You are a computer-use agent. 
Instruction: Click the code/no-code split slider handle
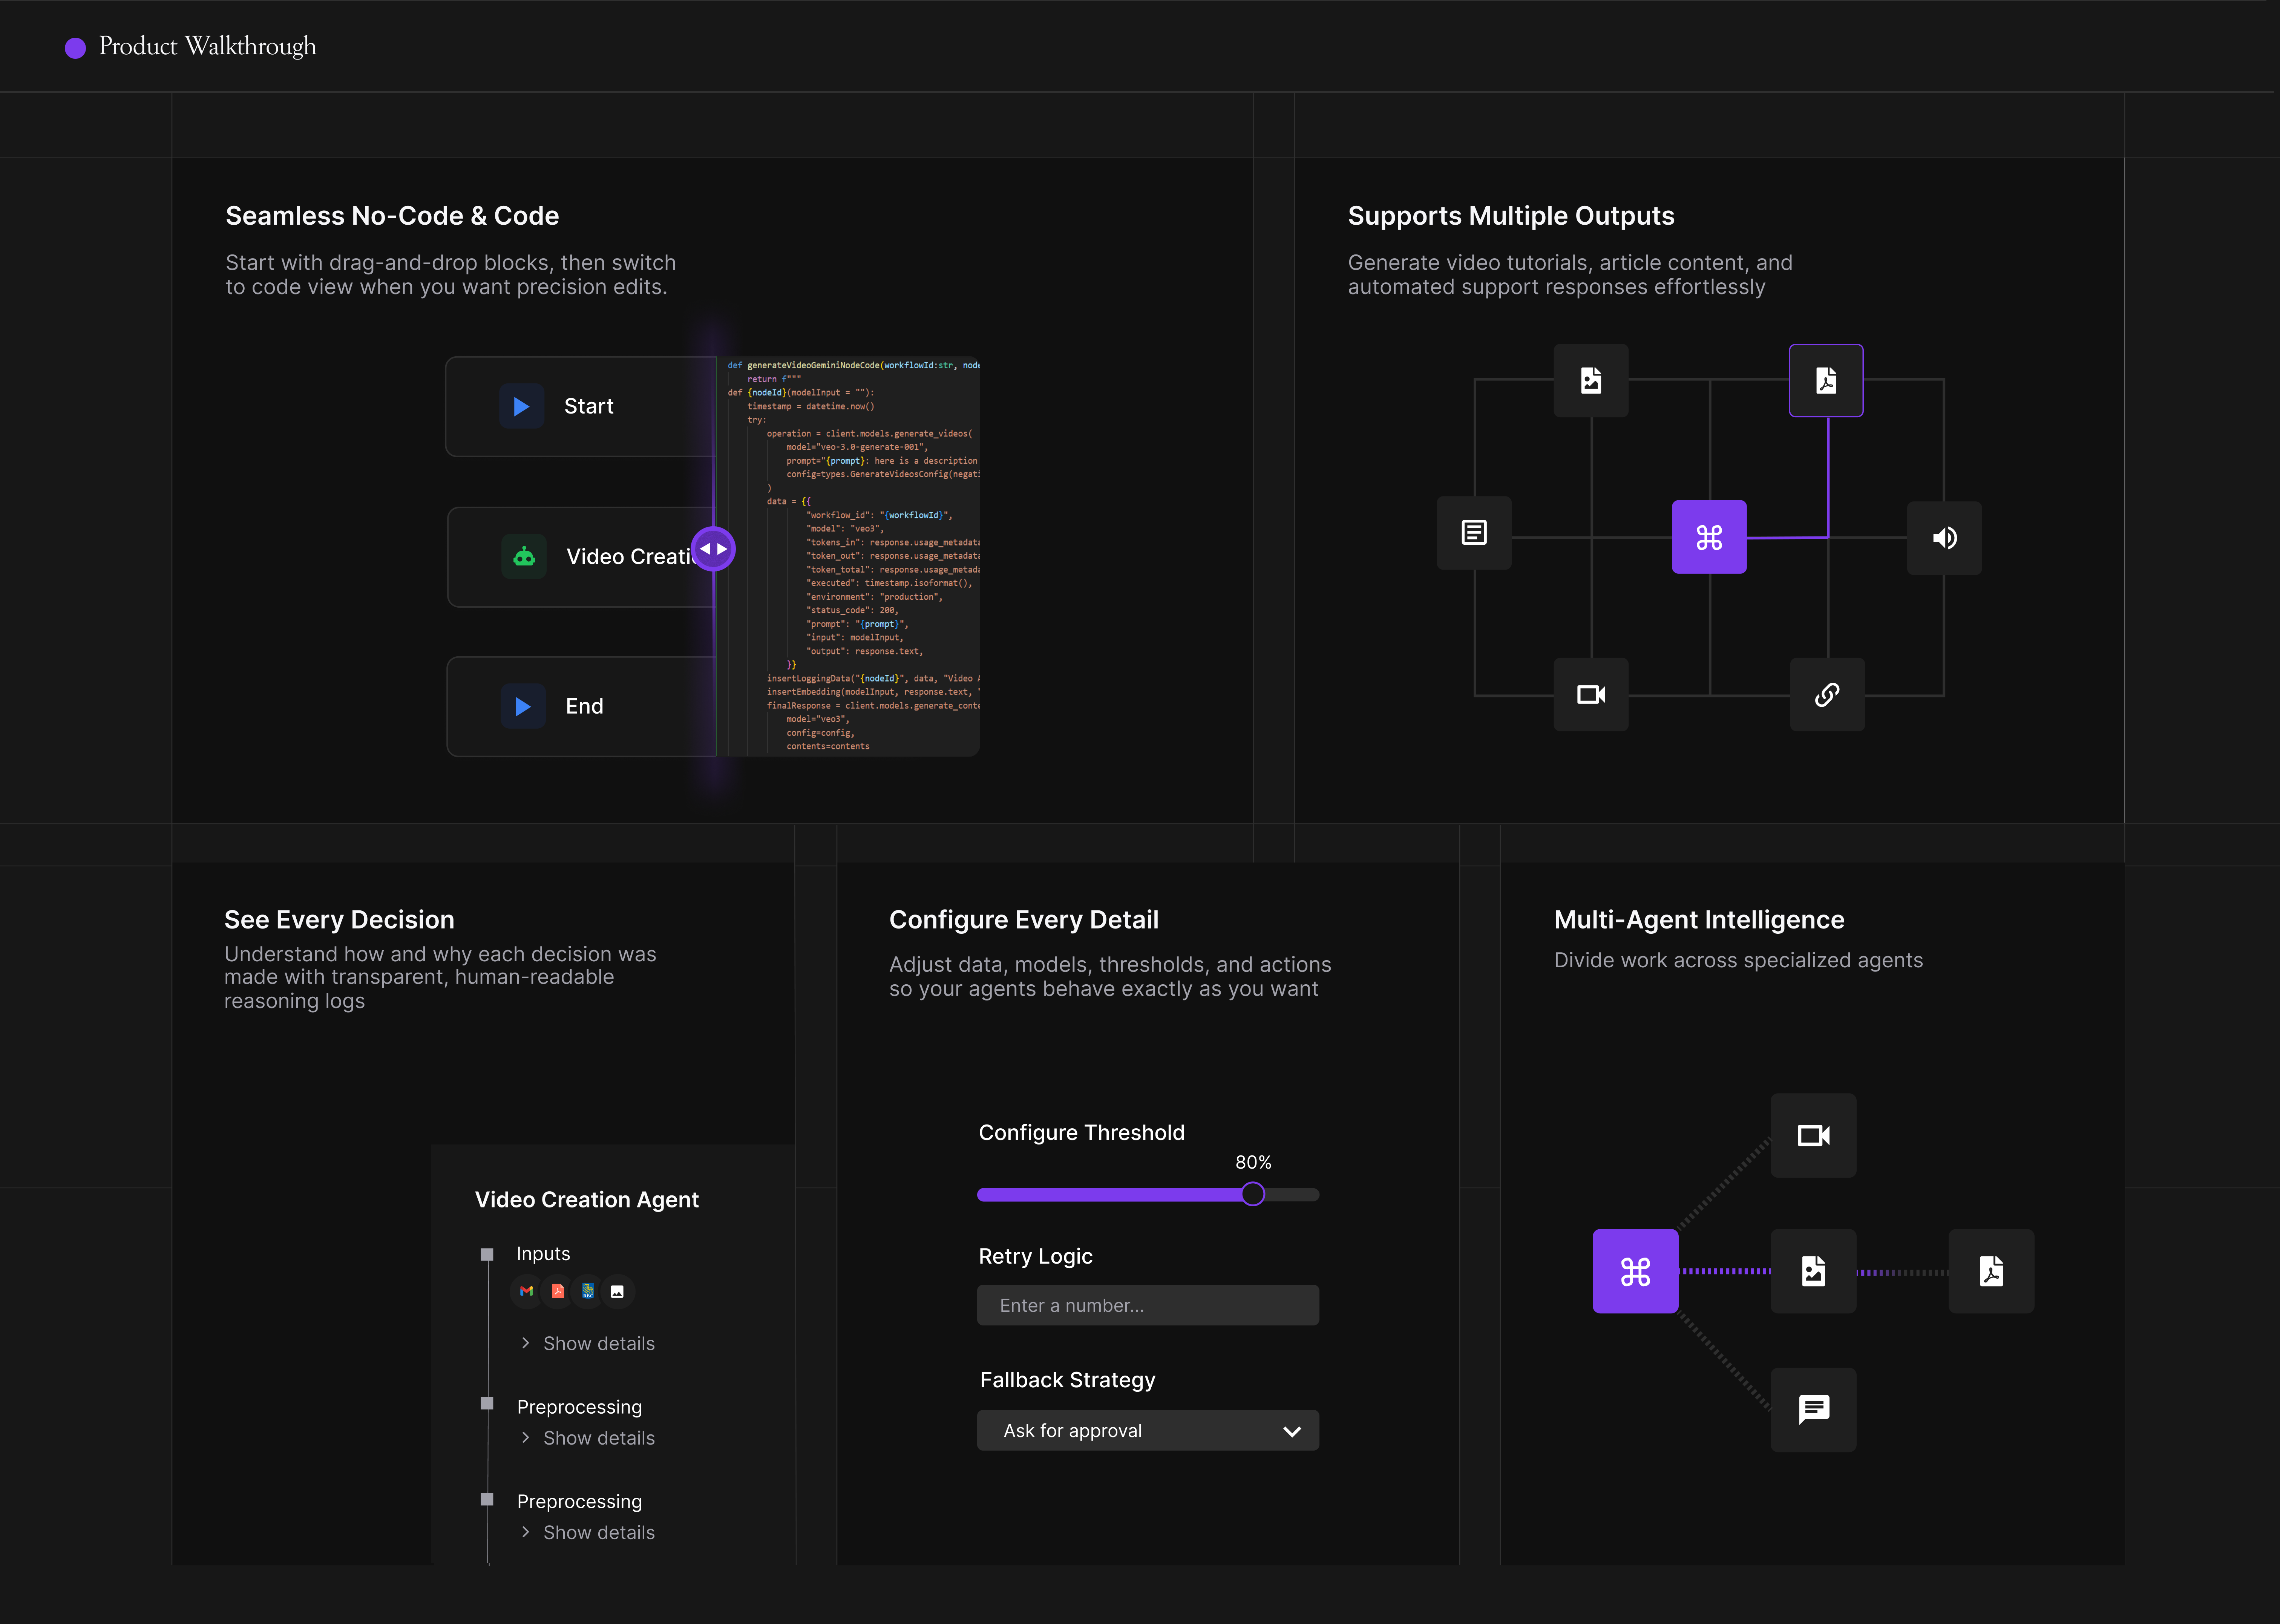713,549
